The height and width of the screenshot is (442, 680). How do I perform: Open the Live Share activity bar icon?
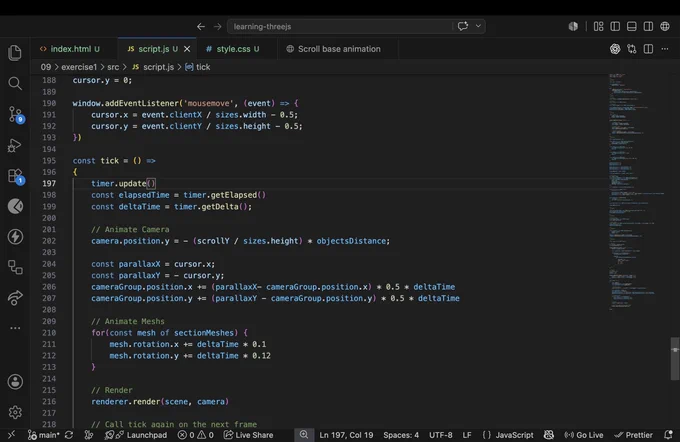(x=15, y=298)
